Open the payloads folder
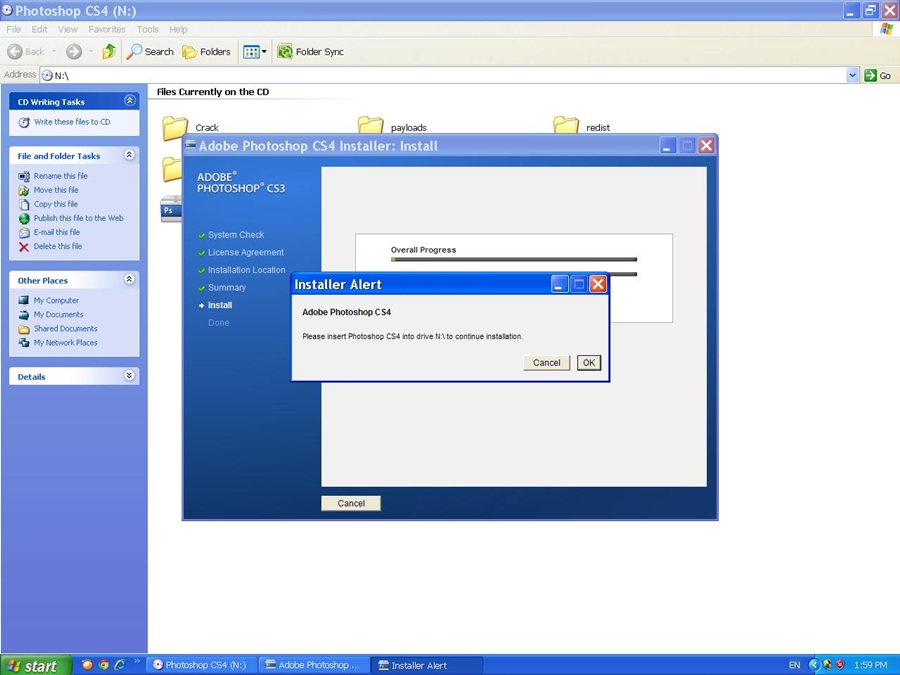The image size is (900, 675). point(392,126)
